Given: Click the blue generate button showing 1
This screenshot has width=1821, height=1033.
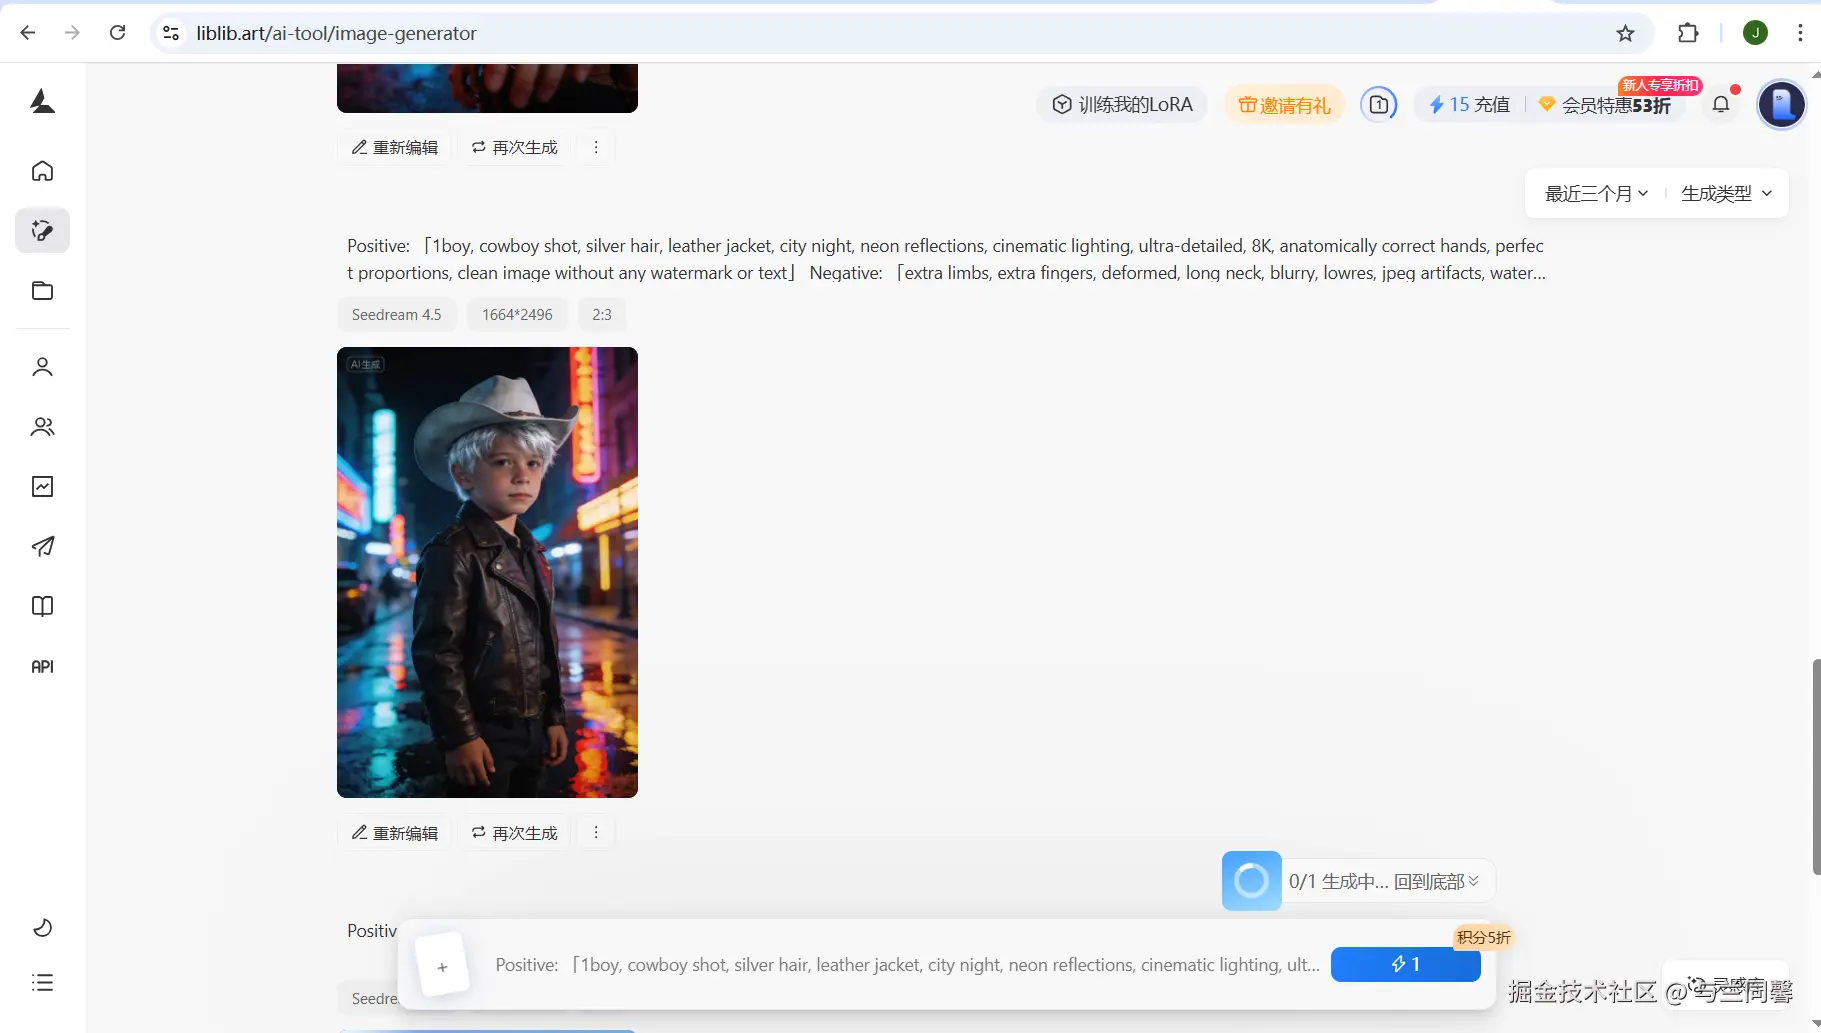Looking at the screenshot, I should click(1405, 965).
